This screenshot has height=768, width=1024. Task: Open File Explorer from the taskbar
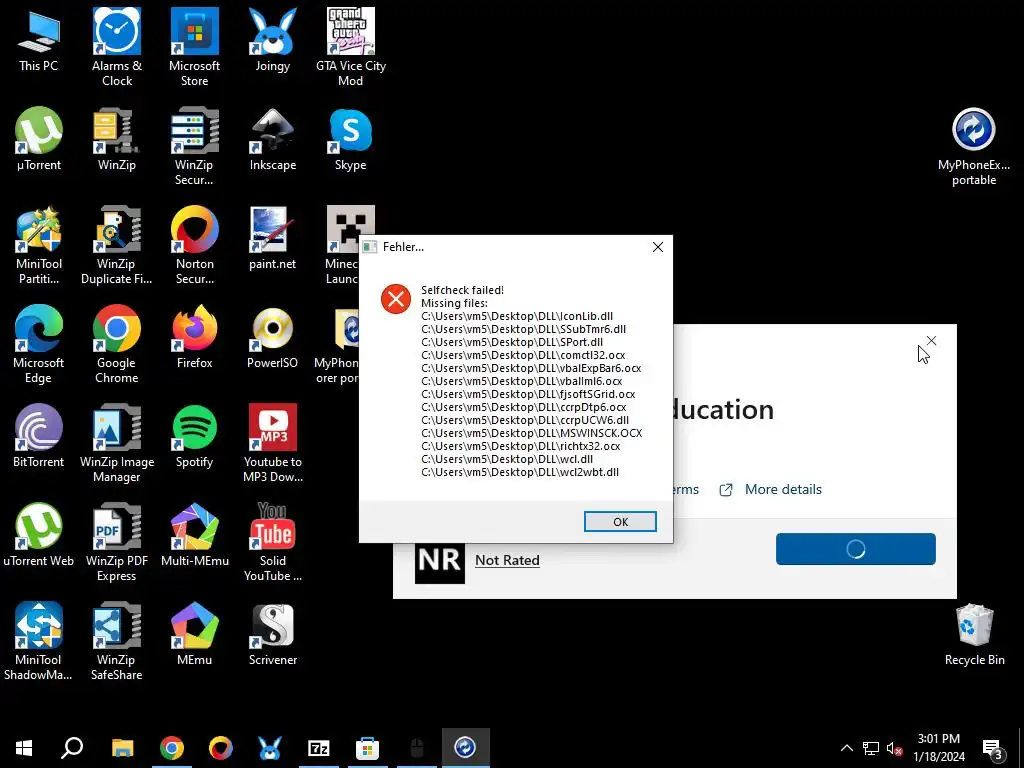click(122, 748)
